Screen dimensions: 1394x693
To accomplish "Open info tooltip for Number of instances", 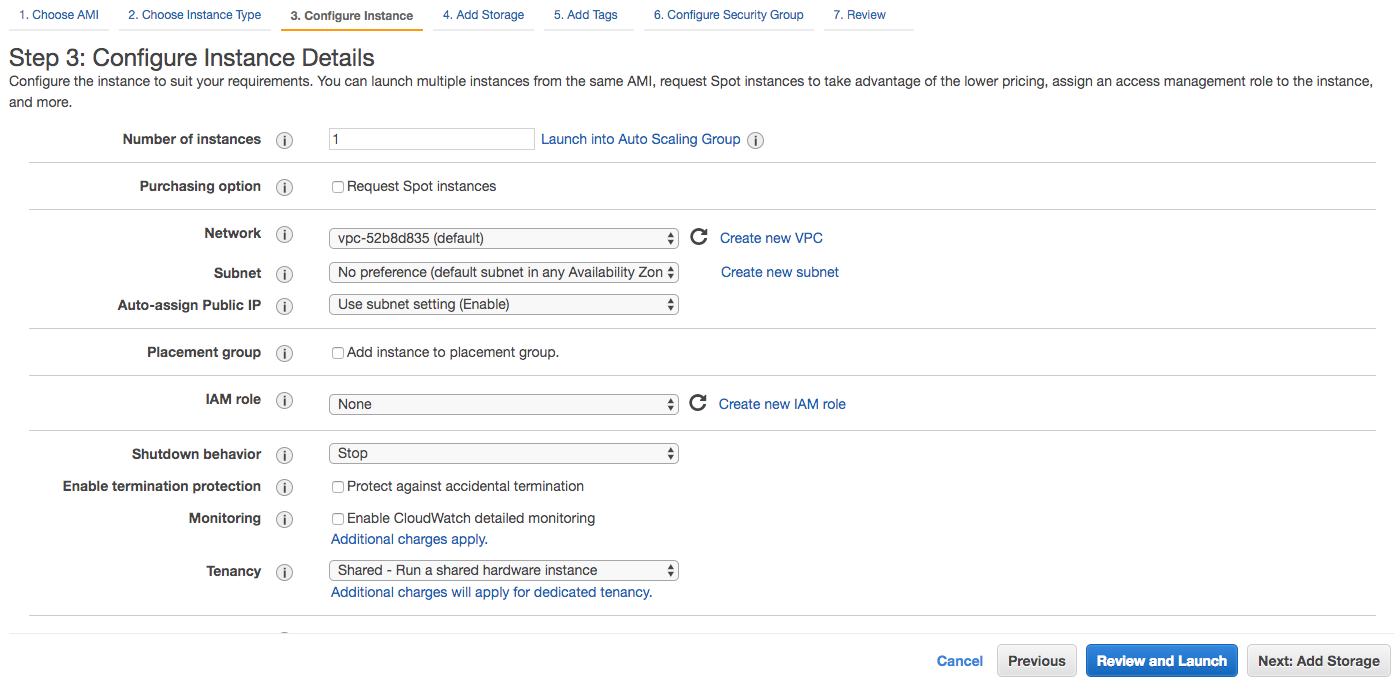I will coord(284,140).
